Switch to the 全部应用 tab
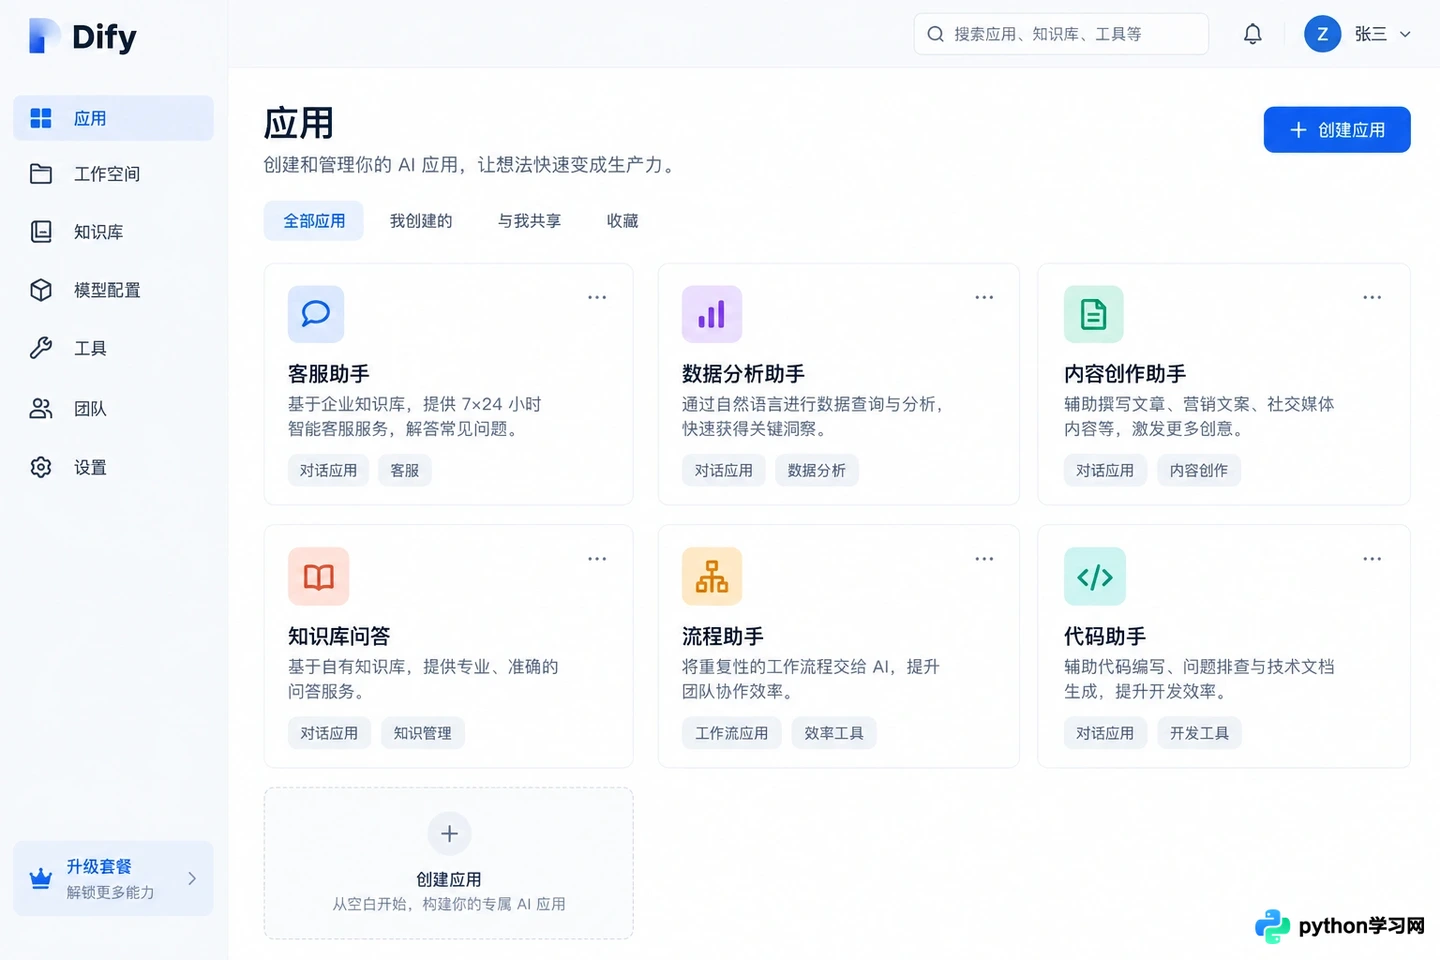 click(314, 221)
